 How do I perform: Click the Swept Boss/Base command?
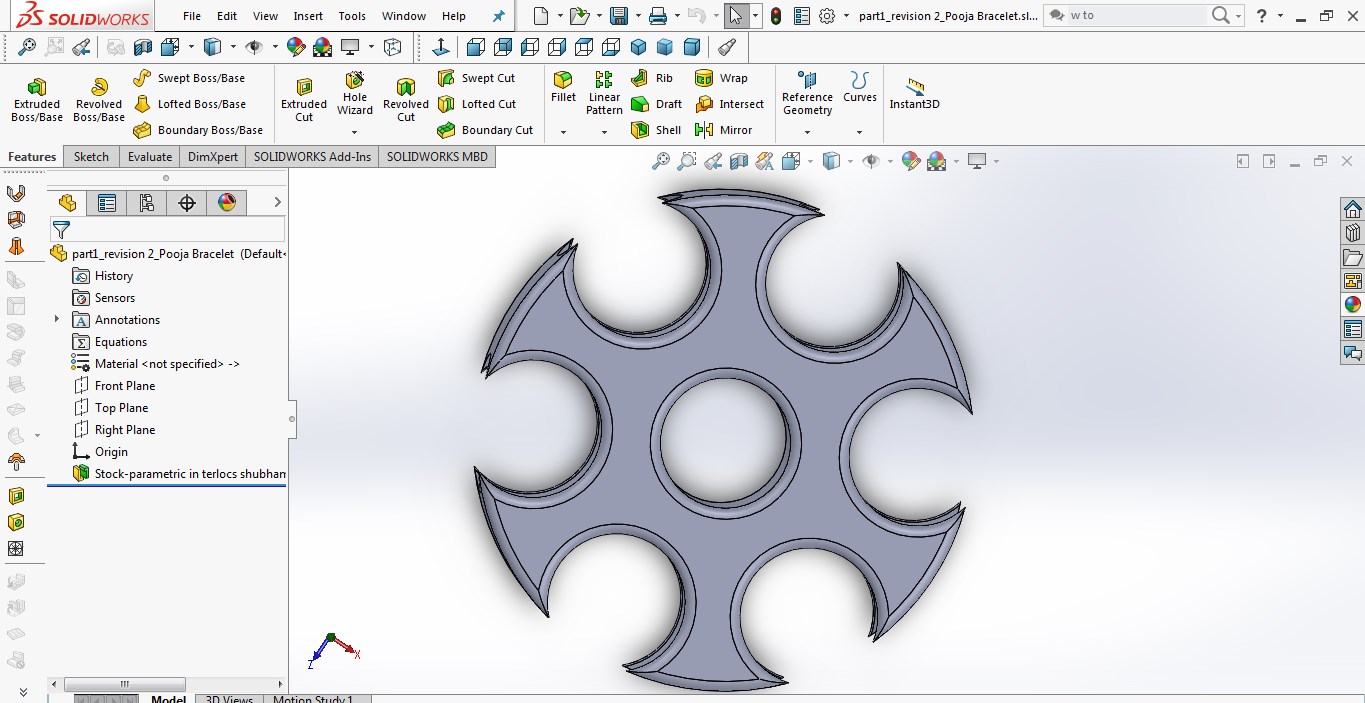(x=189, y=78)
